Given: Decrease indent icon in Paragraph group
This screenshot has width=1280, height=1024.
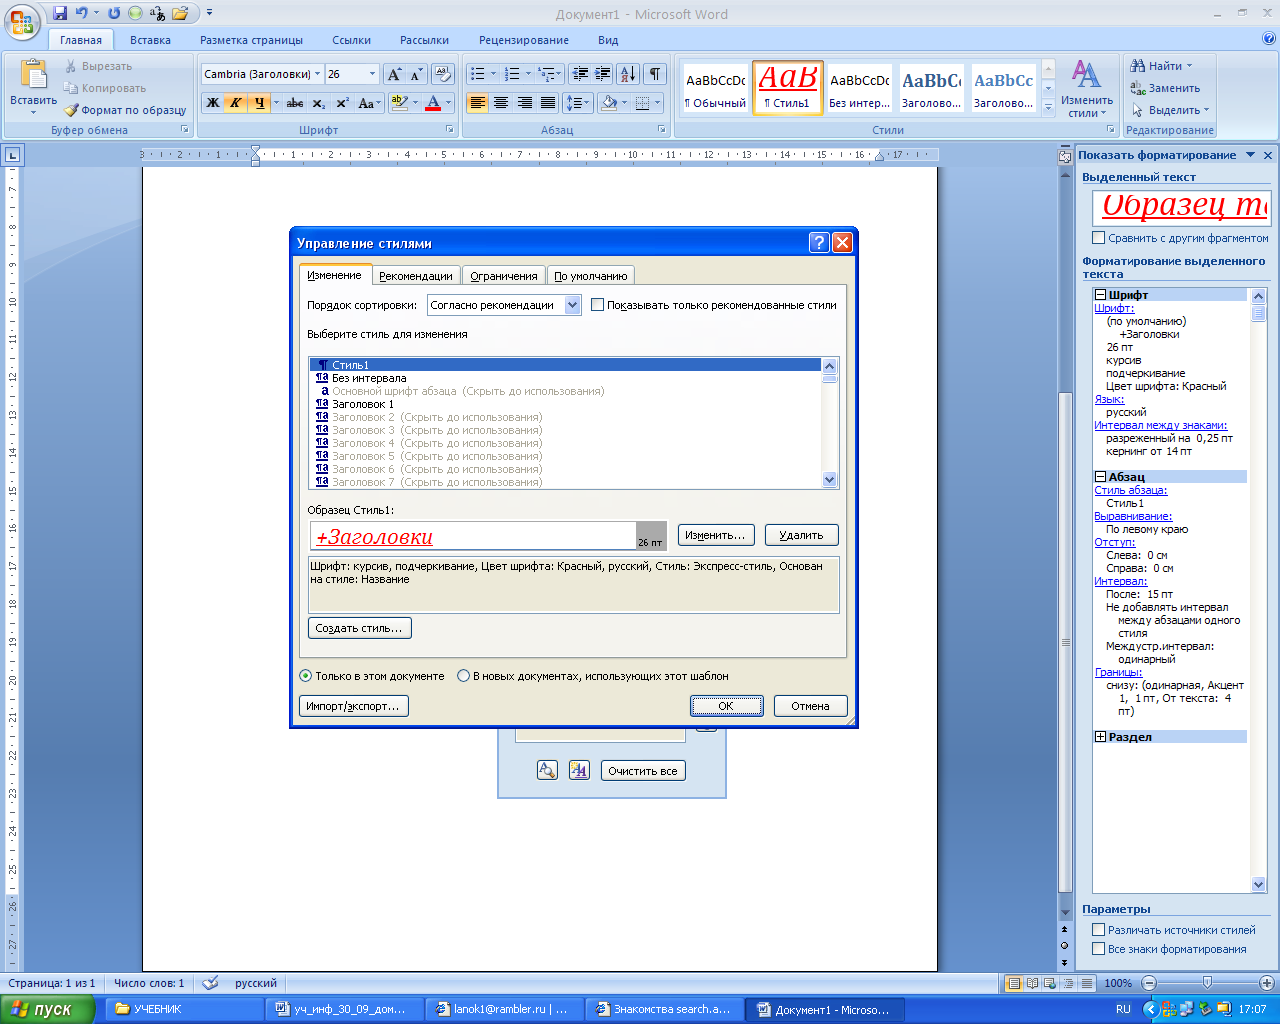Looking at the screenshot, I should [579, 74].
